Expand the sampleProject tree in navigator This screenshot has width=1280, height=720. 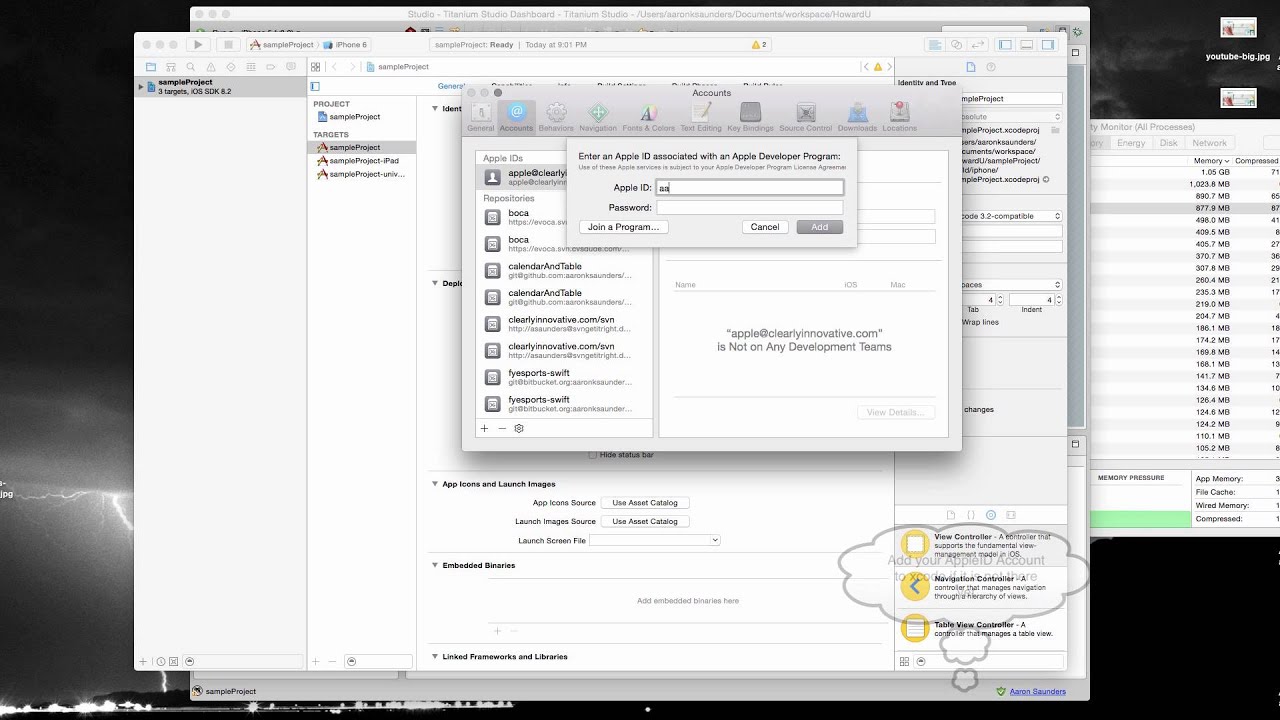[x=141, y=87]
